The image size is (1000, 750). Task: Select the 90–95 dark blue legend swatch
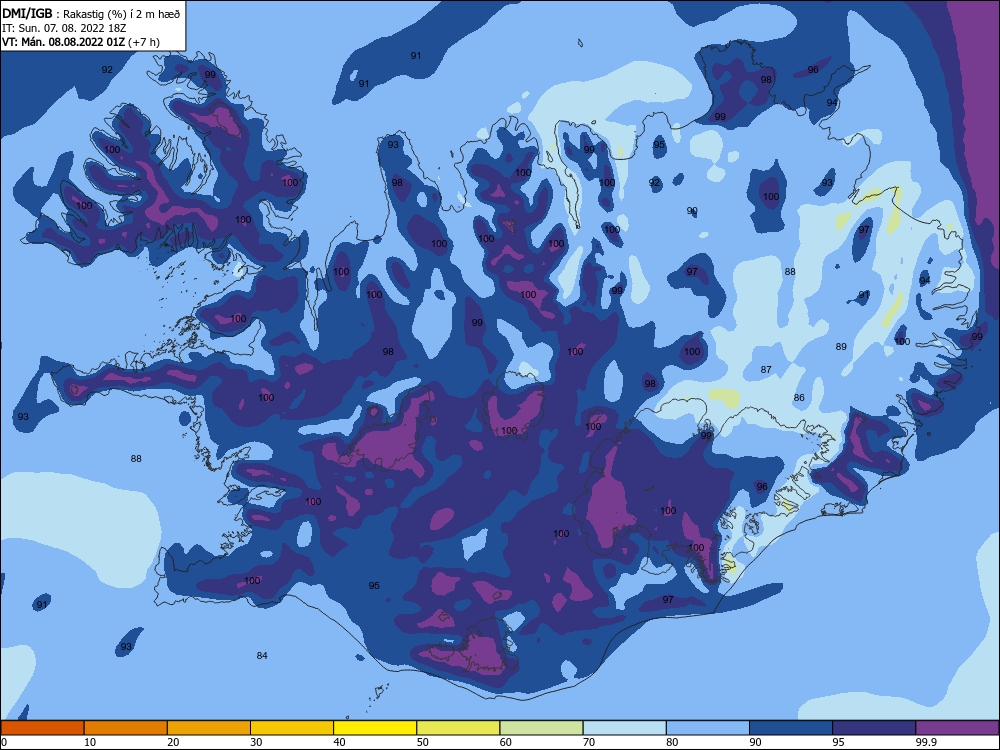tap(791, 728)
